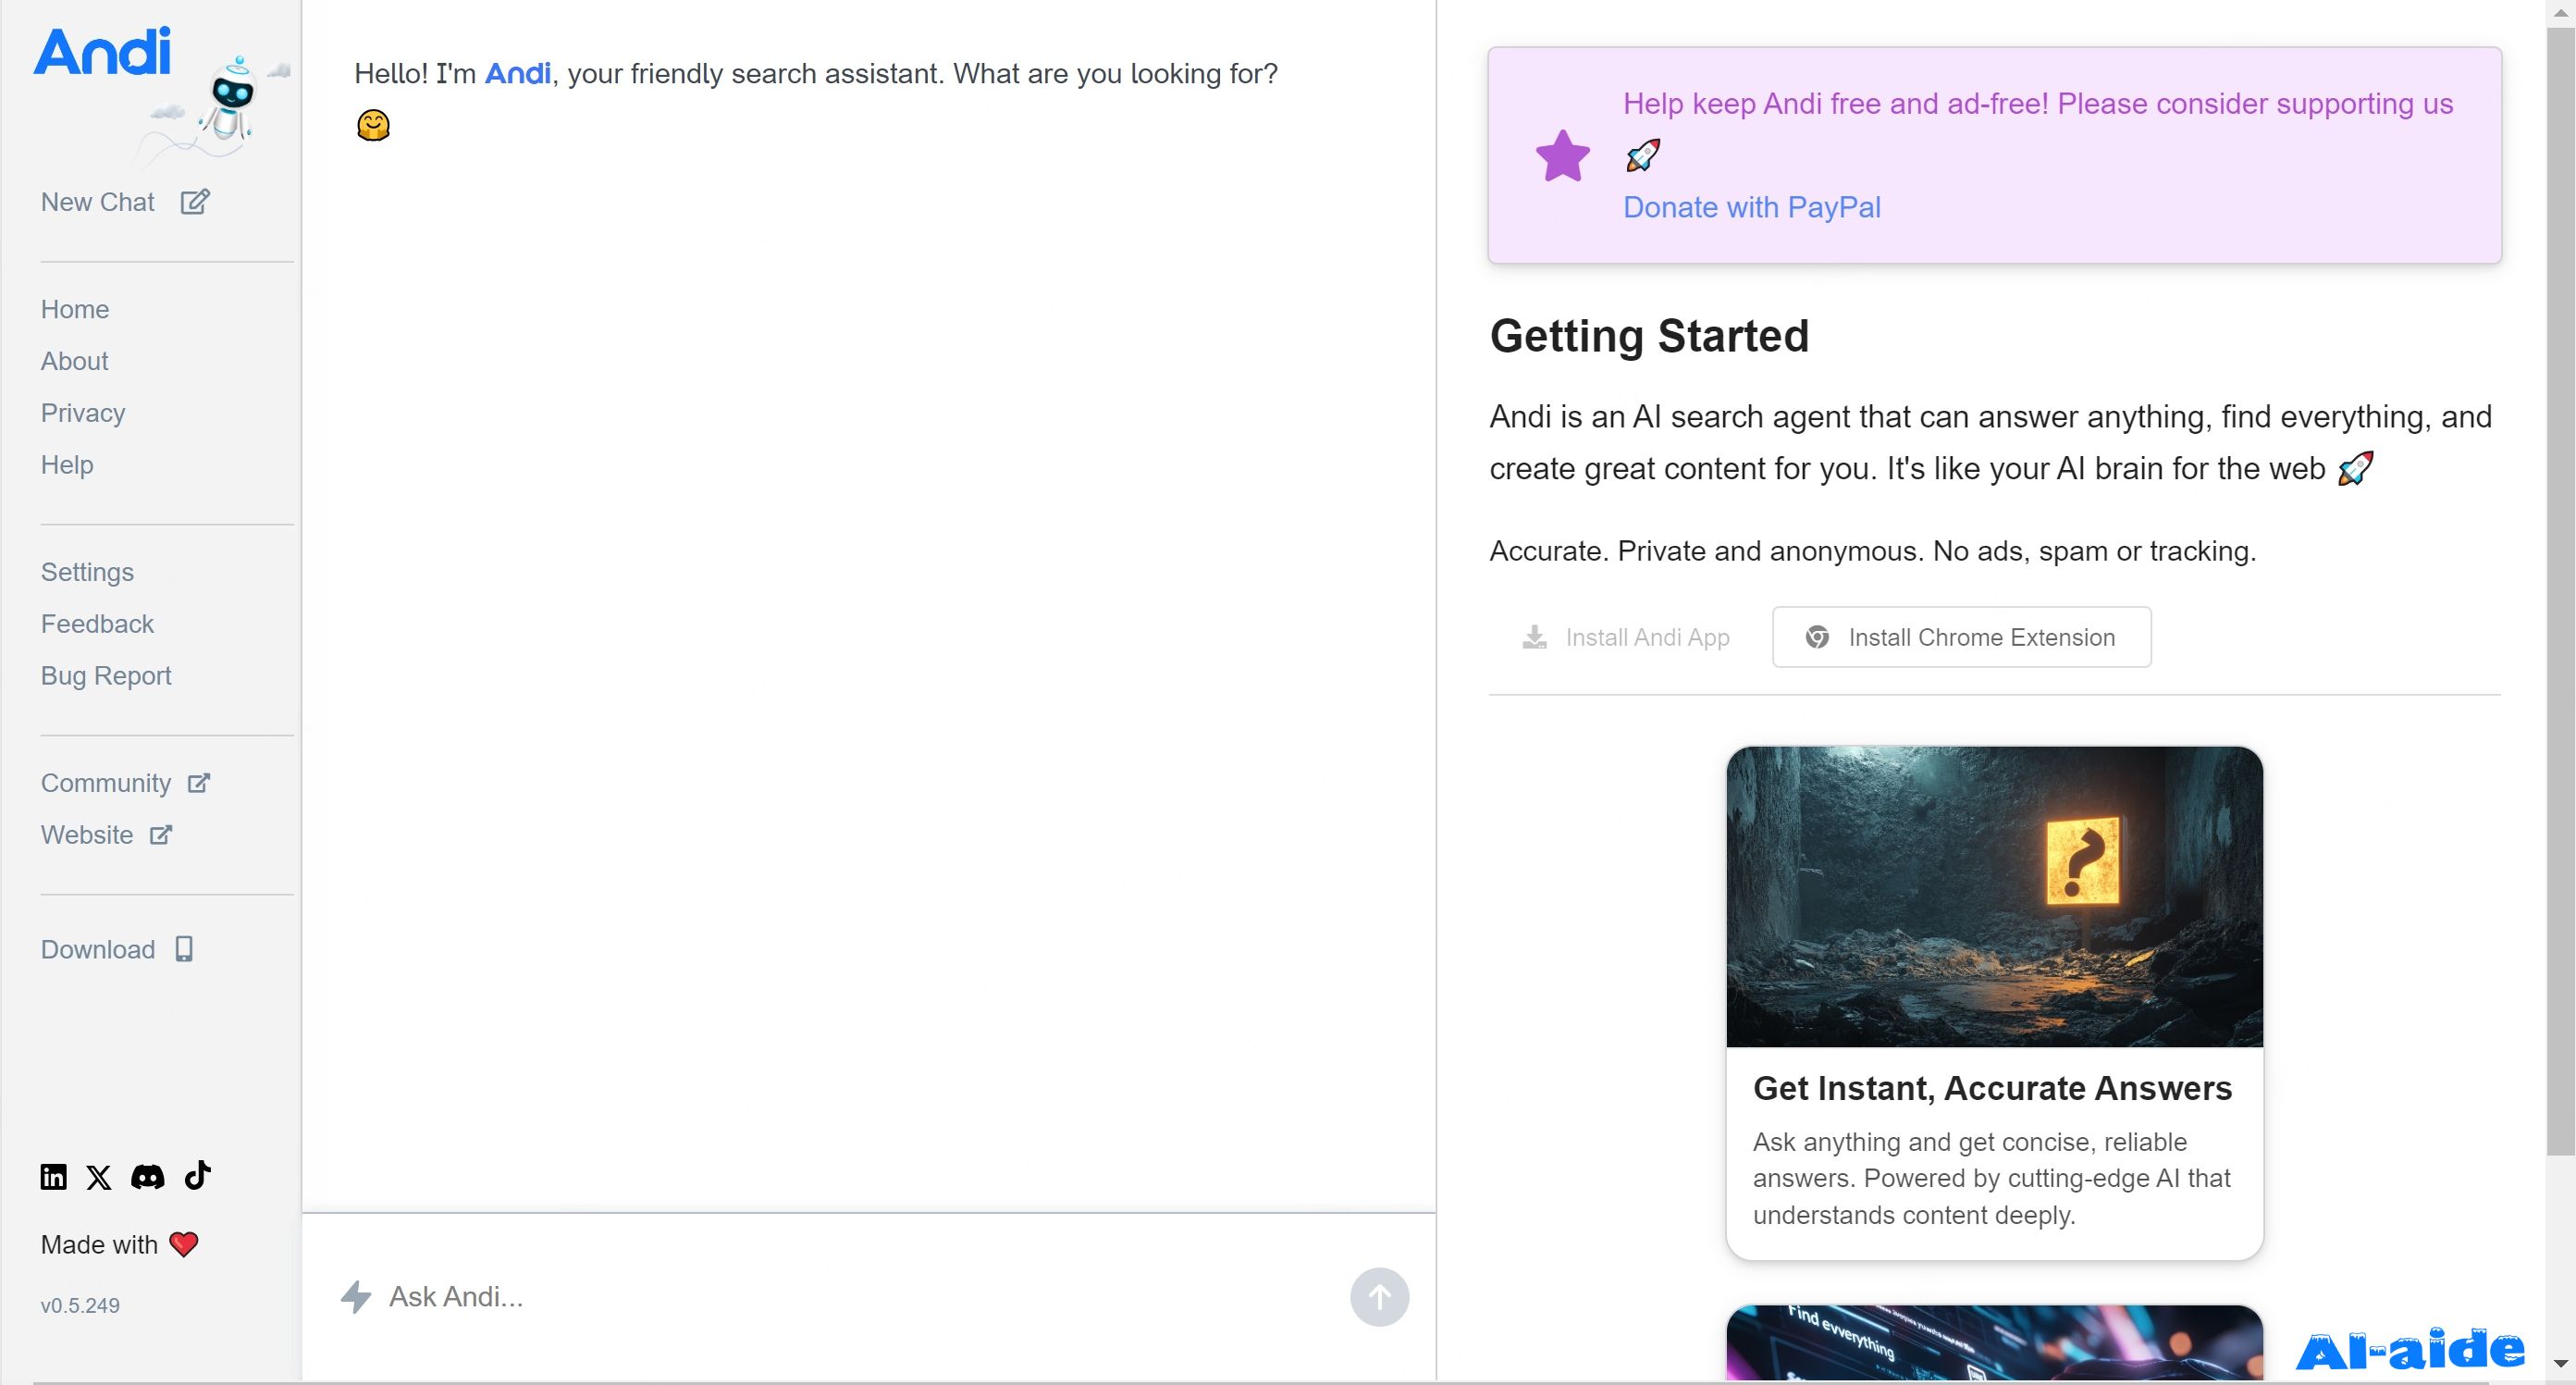
Task: Click the purple star icon in the donation banner
Action: [1562, 155]
